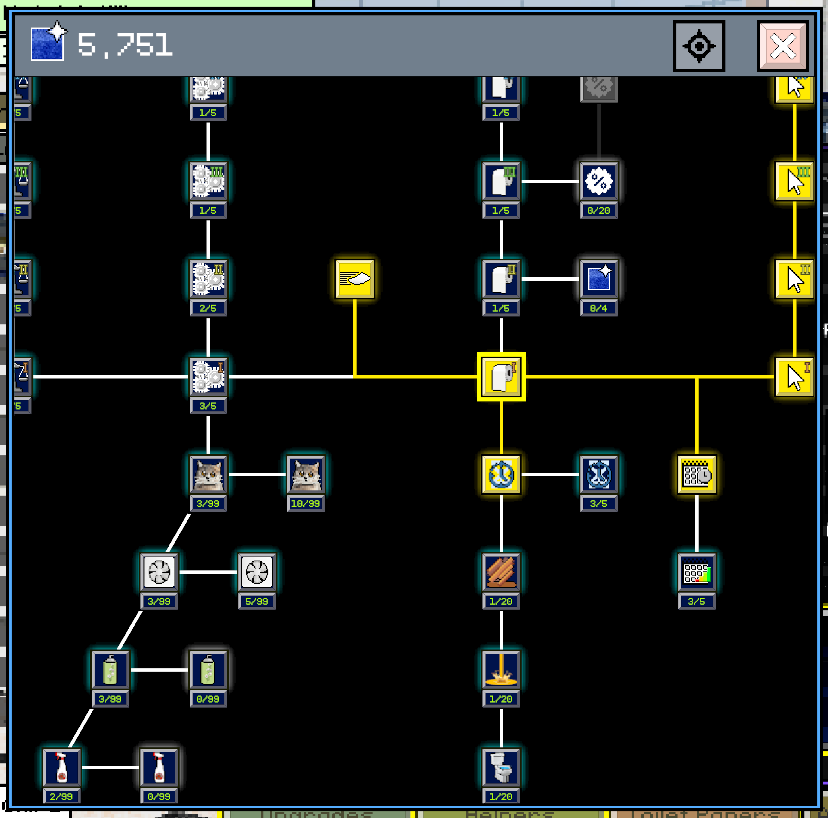Select the cat upgrade showing 3/99
Screen dimensions: 828x818
tap(208, 474)
